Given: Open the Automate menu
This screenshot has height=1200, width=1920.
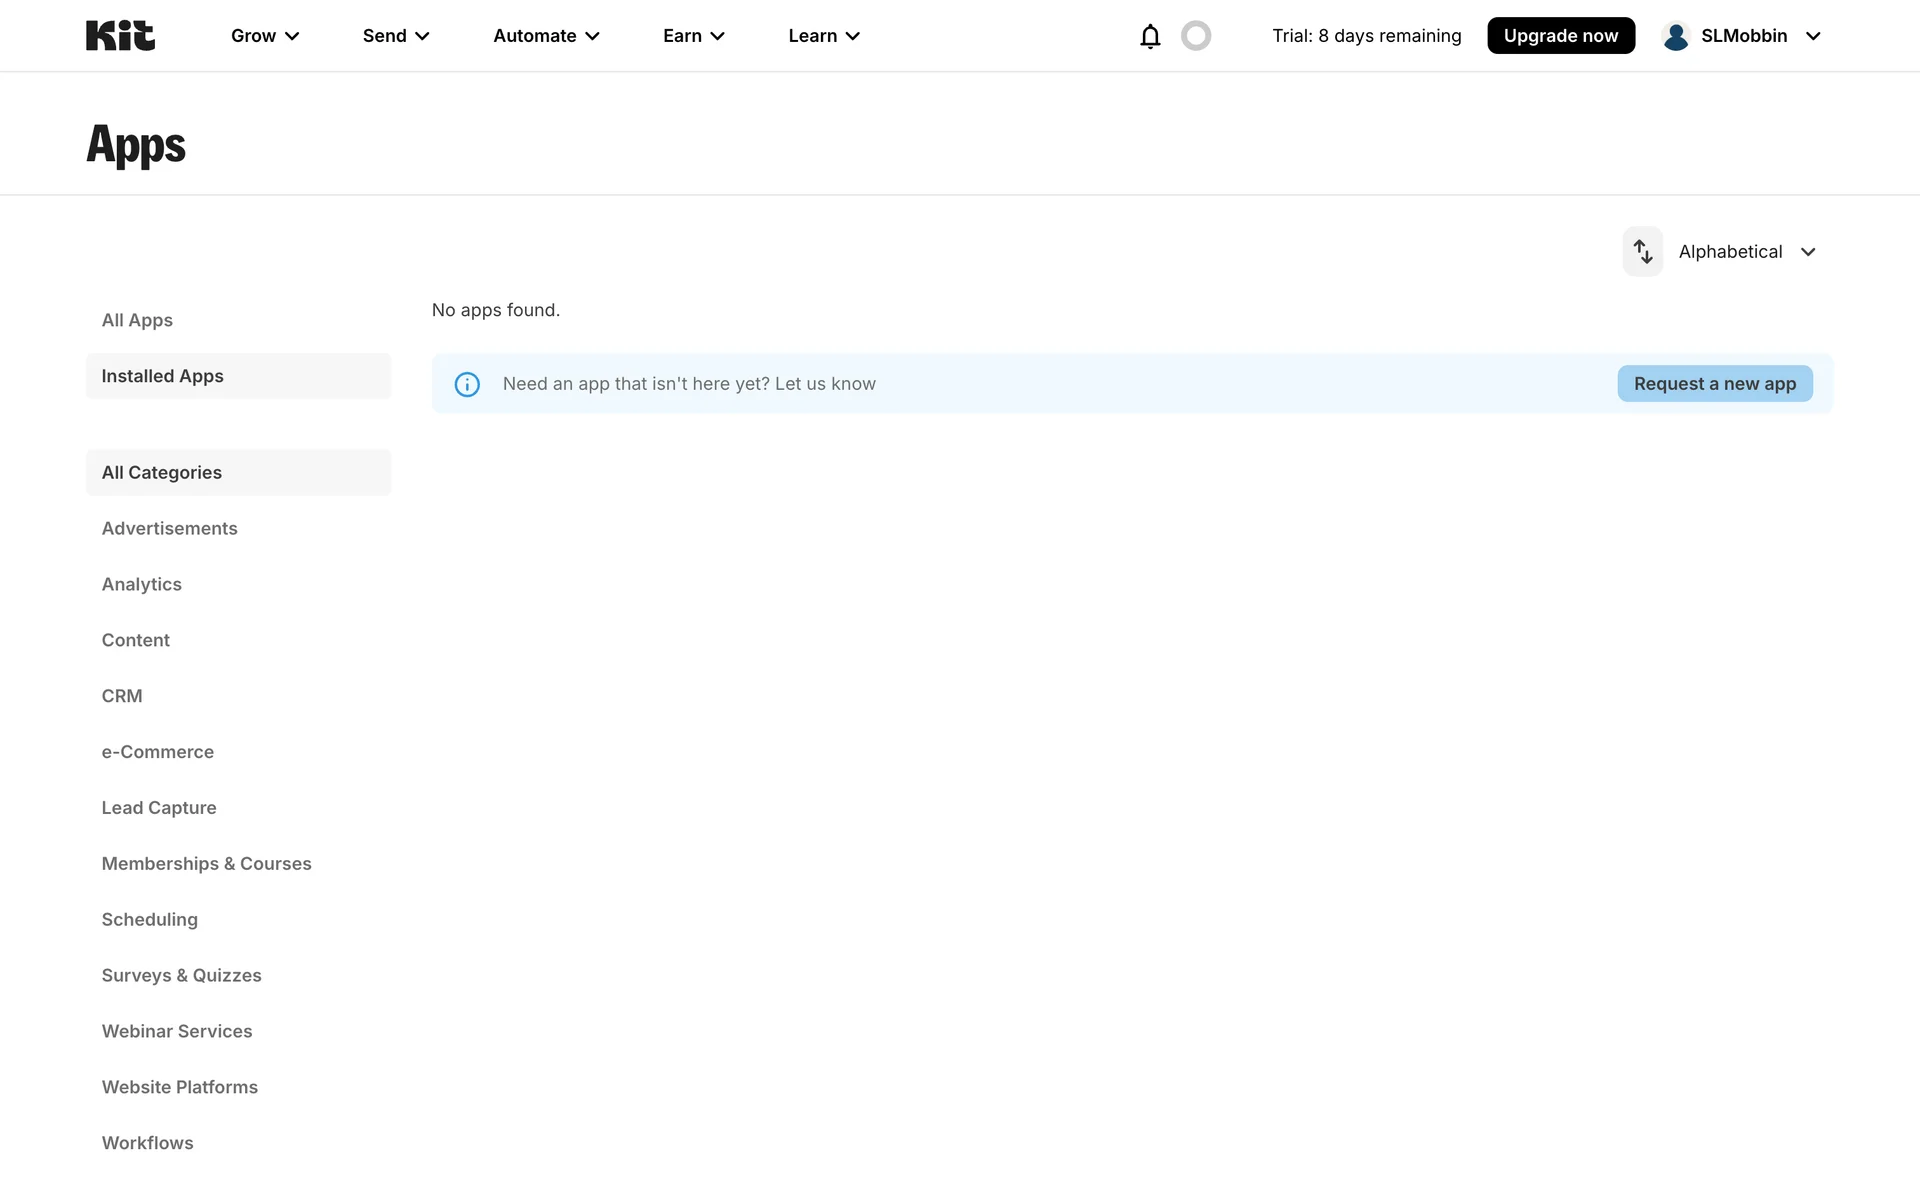Looking at the screenshot, I should [x=546, y=36].
